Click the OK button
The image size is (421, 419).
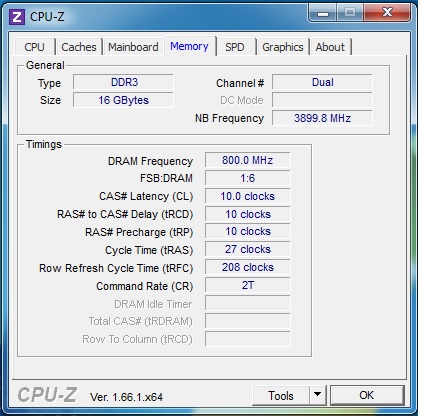pyautogui.click(x=367, y=395)
